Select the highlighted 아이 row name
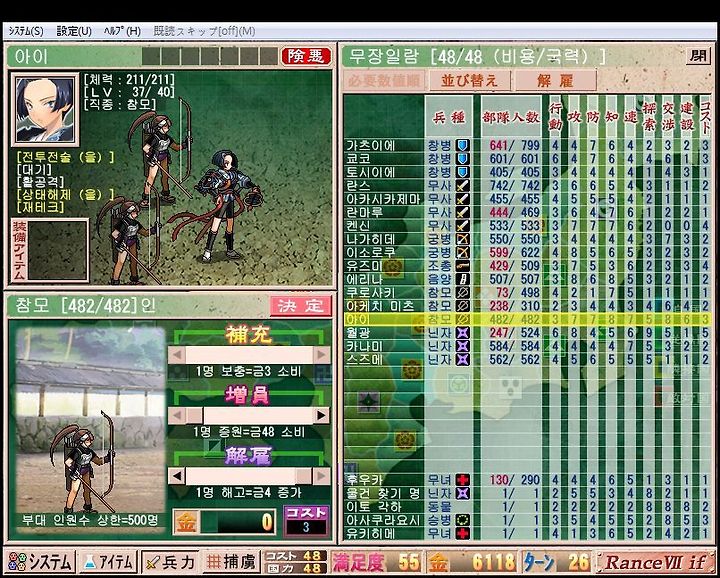 [358, 319]
